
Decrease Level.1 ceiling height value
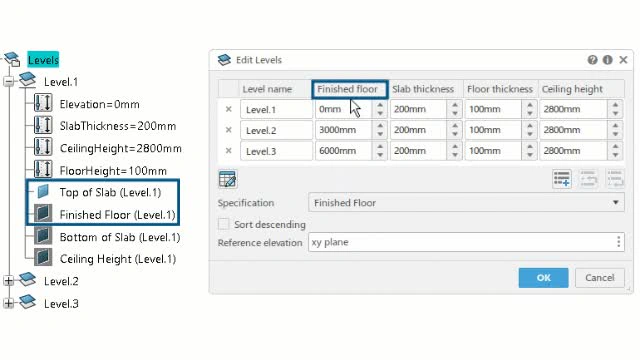click(615, 114)
